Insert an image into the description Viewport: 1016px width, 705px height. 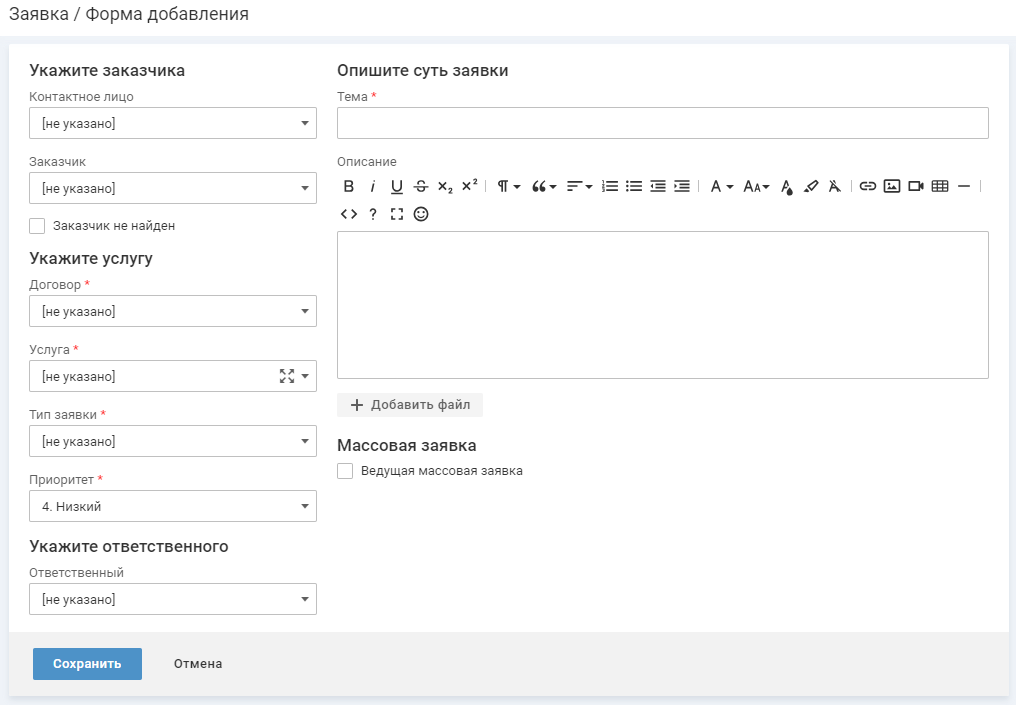tap(892, 186)
